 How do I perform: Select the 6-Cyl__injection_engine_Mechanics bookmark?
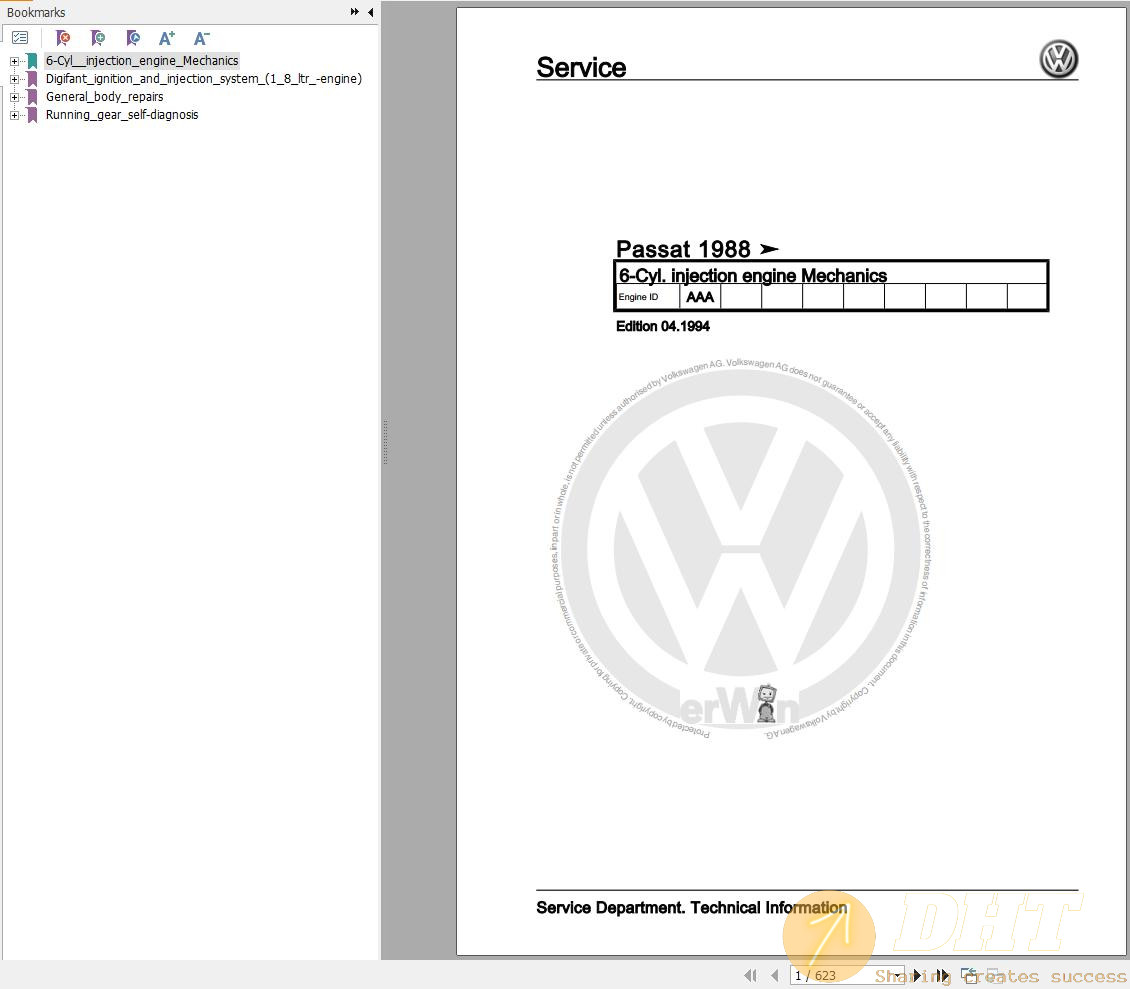click(x=142, y=61)
